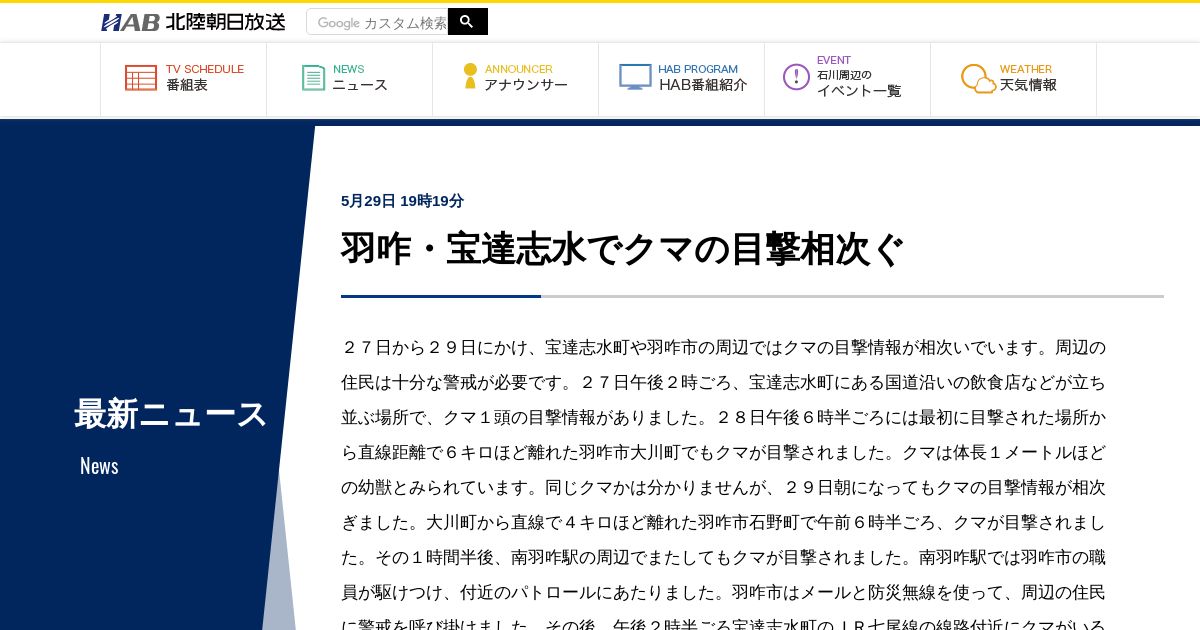
Task: Open the 番組表 menu label
Action: click(x=187, y=85)
